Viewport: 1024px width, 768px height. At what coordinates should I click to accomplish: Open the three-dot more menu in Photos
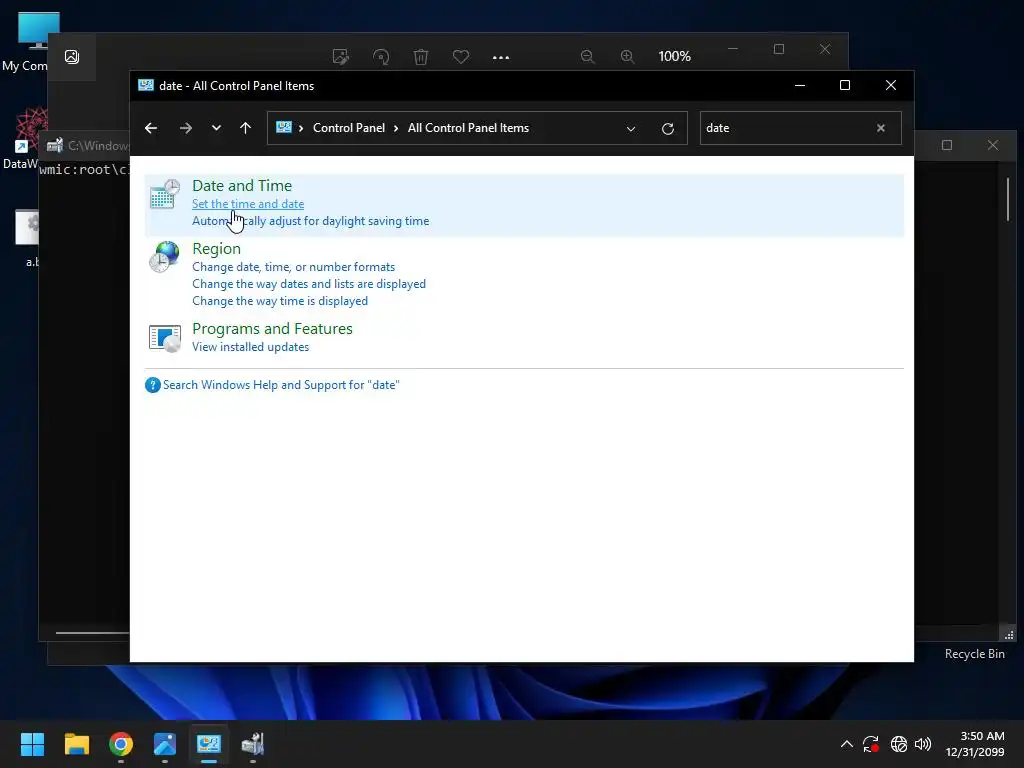[x=500, y=57]
